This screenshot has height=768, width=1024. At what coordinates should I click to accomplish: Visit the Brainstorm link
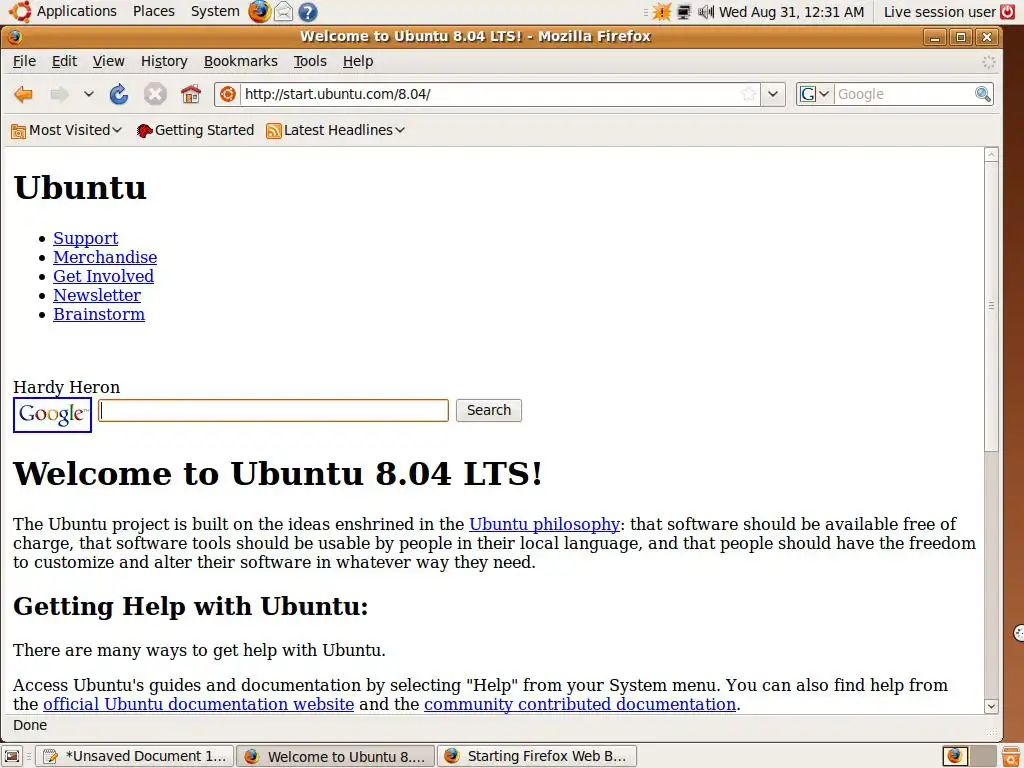(99, 314)
